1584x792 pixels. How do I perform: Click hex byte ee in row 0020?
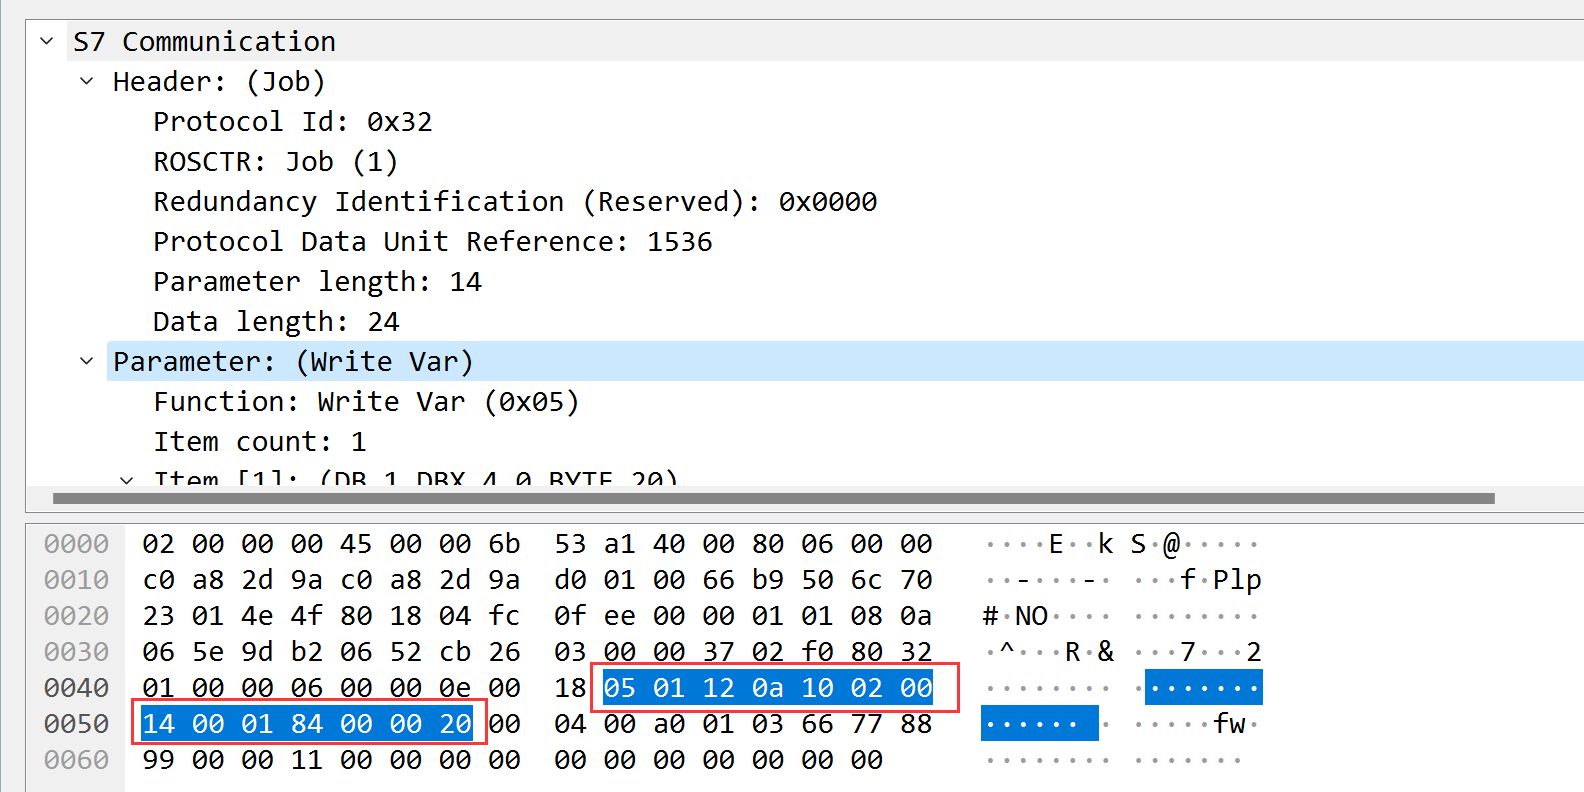pos(619,616)
